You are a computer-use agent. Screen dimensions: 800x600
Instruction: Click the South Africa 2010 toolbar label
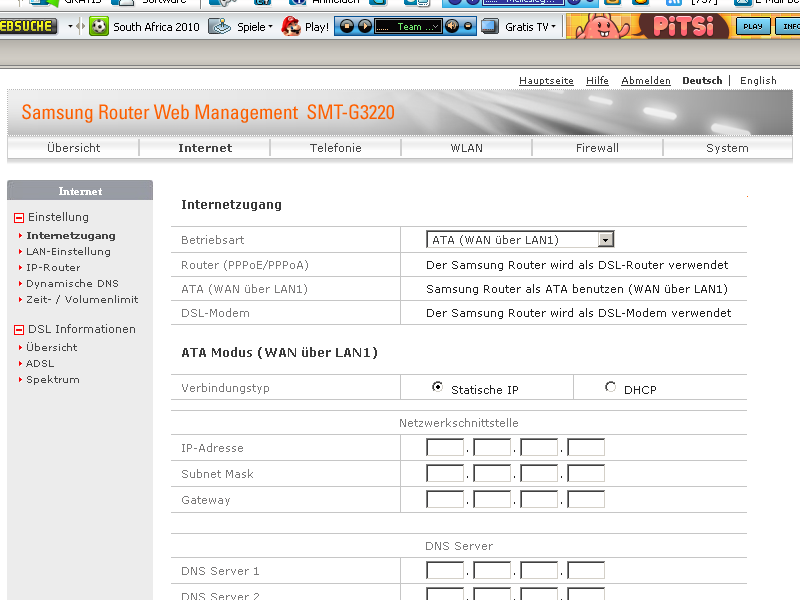pos(156,27)
